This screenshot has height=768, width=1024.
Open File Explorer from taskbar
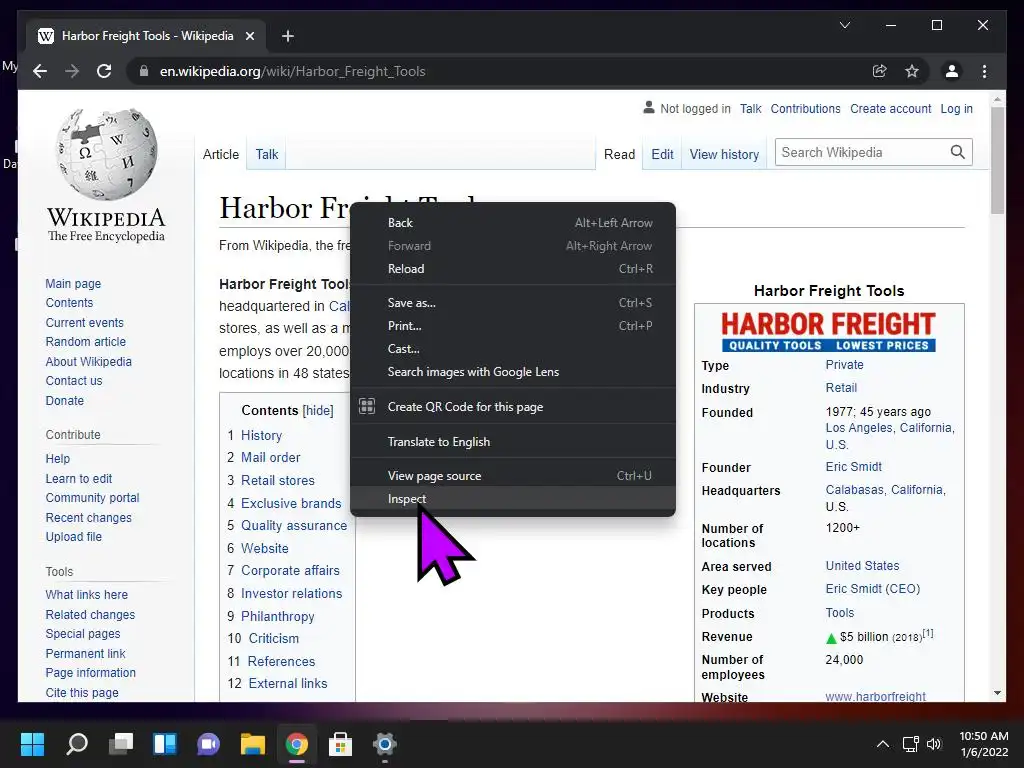(253, 744)
